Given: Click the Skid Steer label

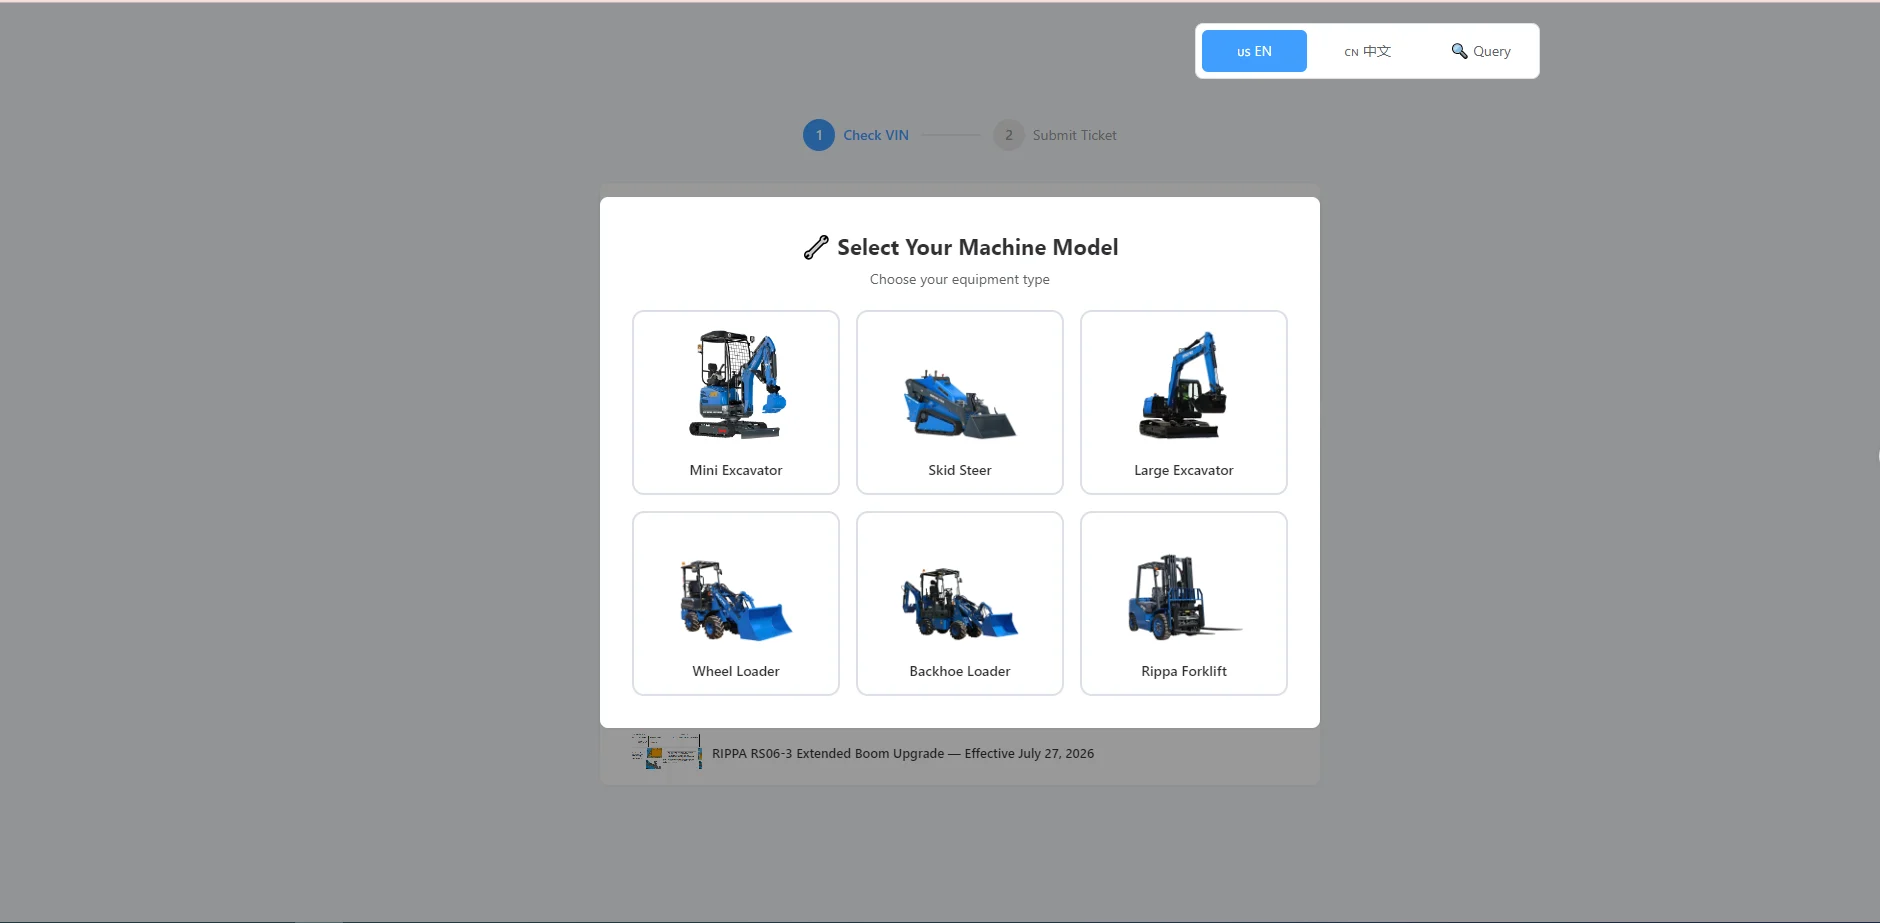Looking at the screenshot, I should [x=960, y=470].
